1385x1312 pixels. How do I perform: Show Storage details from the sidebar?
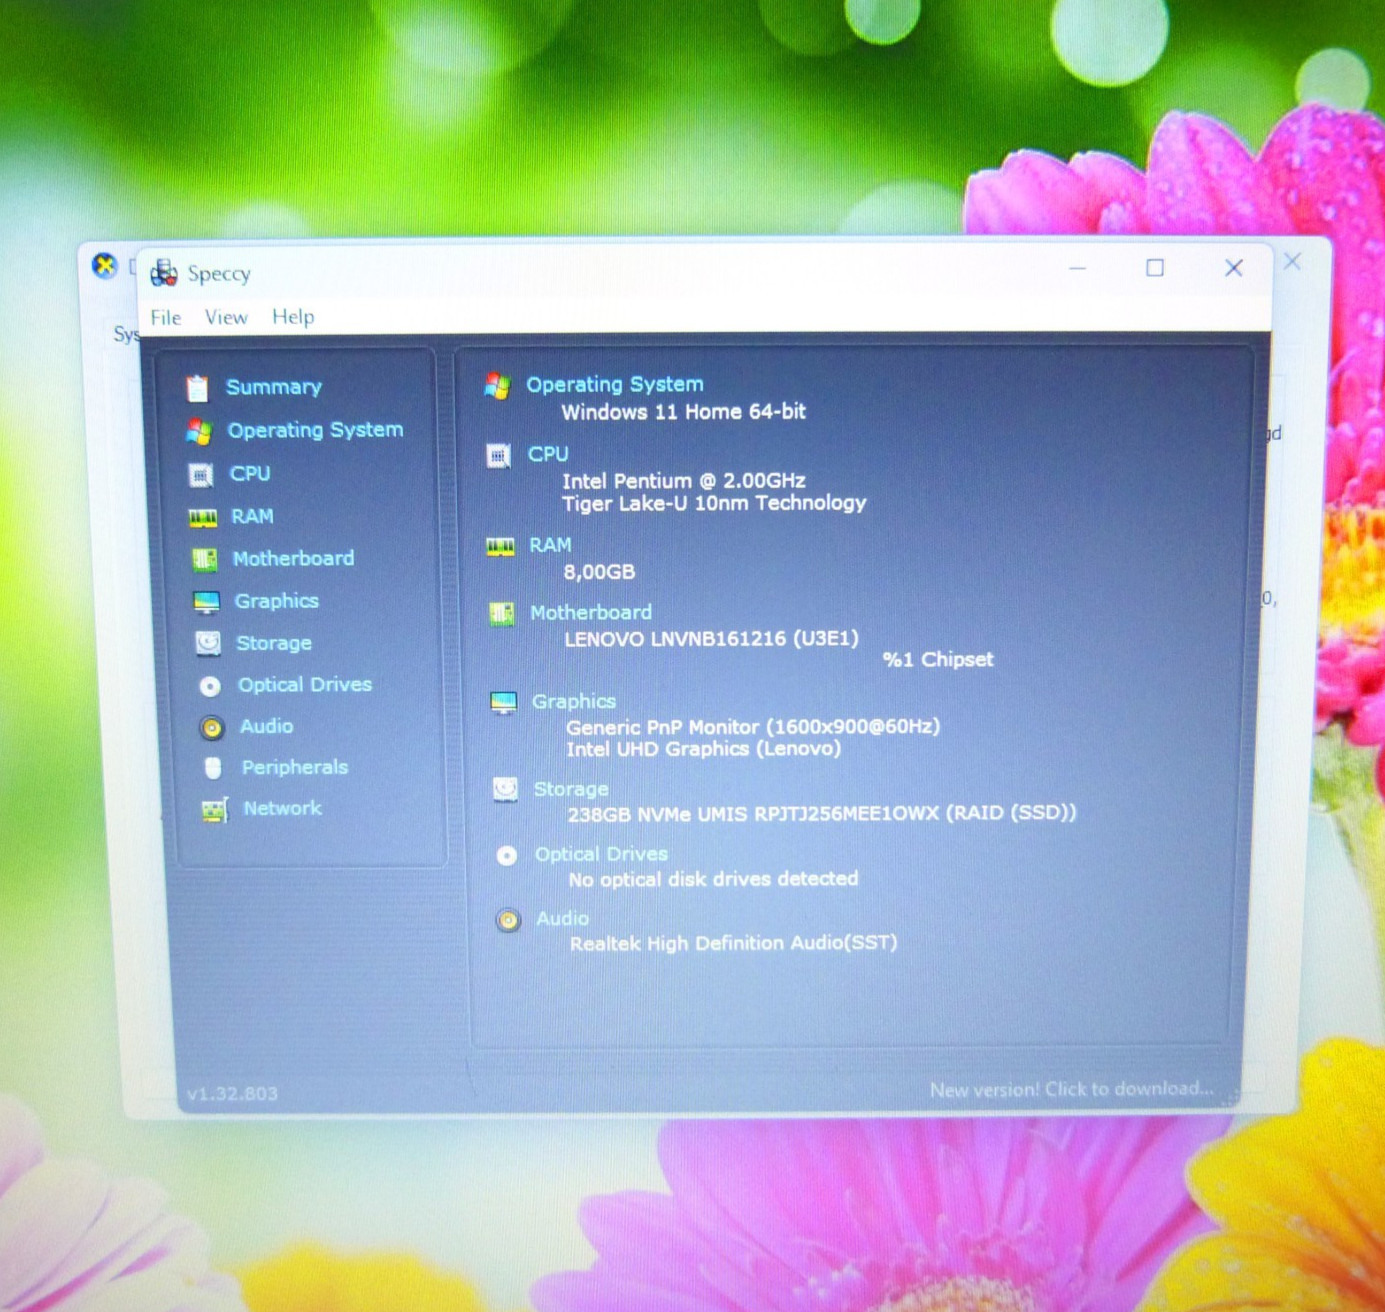point(274,643)
